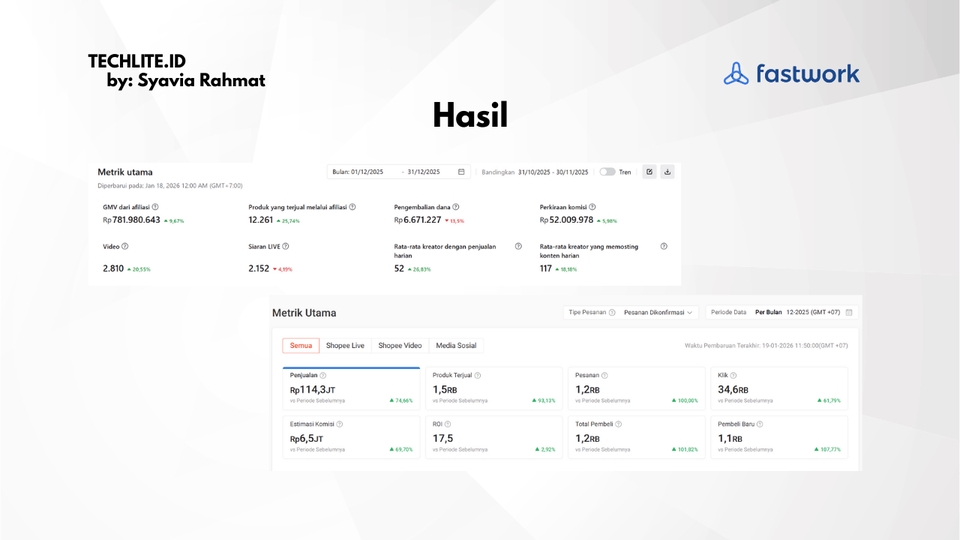Select the Pembeli Baru 1,1RB card
Viewport: 960px width, 540px height.
point(779,437)
